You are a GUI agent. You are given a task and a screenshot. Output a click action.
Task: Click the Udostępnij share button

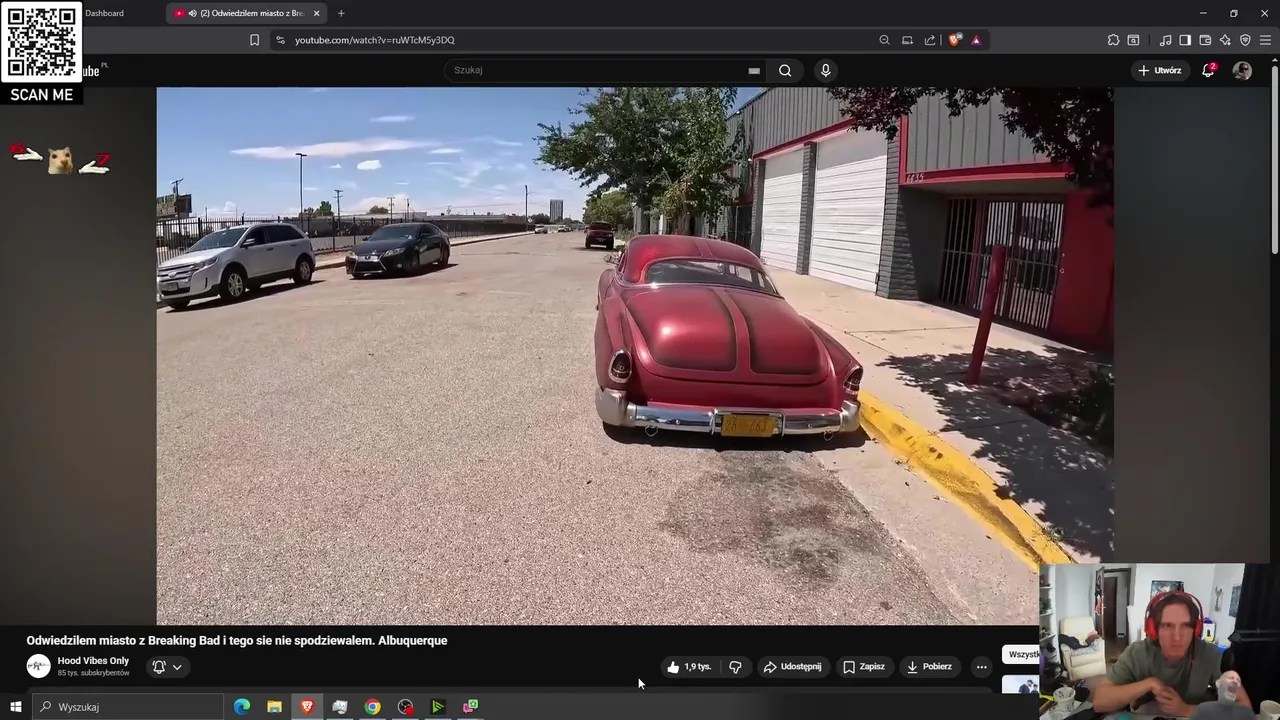click(792, 667)
